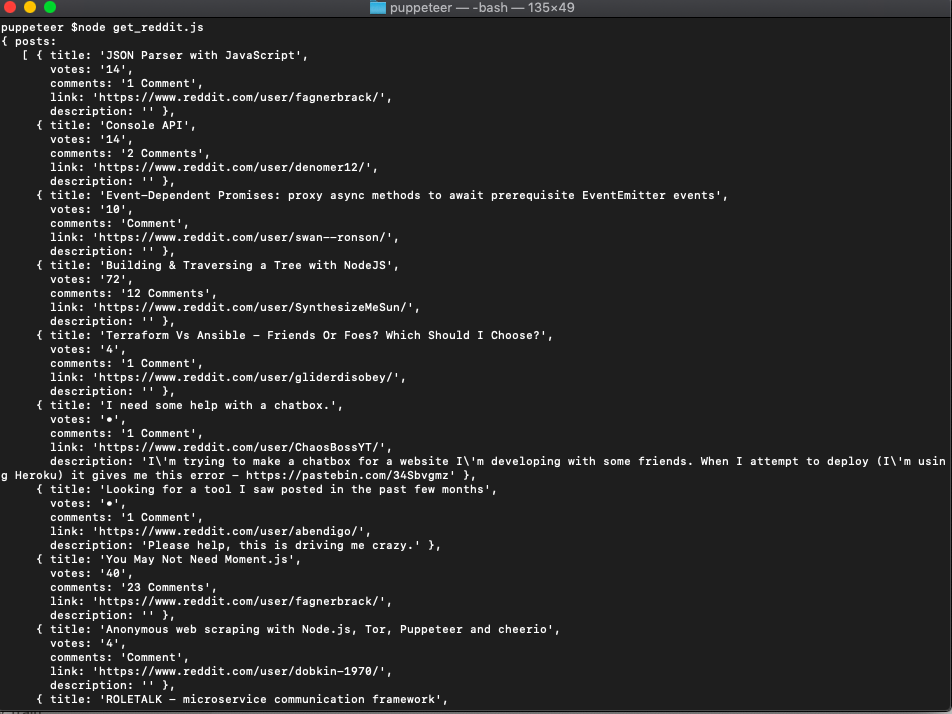Open gliderdisobey's Reddit profile link

coord(248,377)
